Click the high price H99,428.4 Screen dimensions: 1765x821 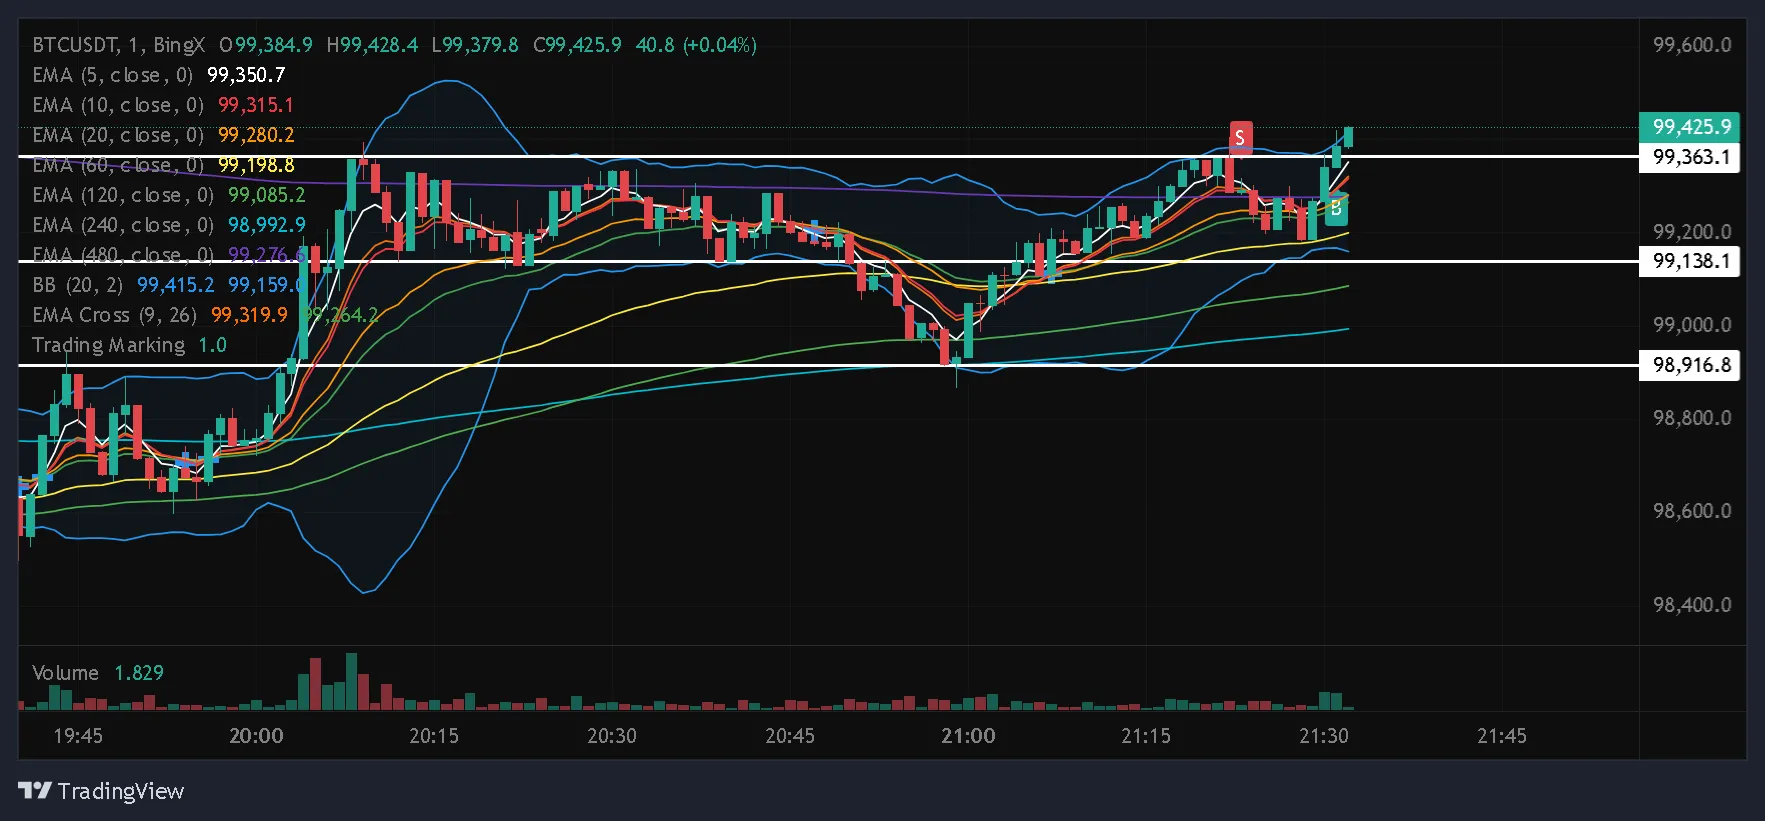[372, 45]
